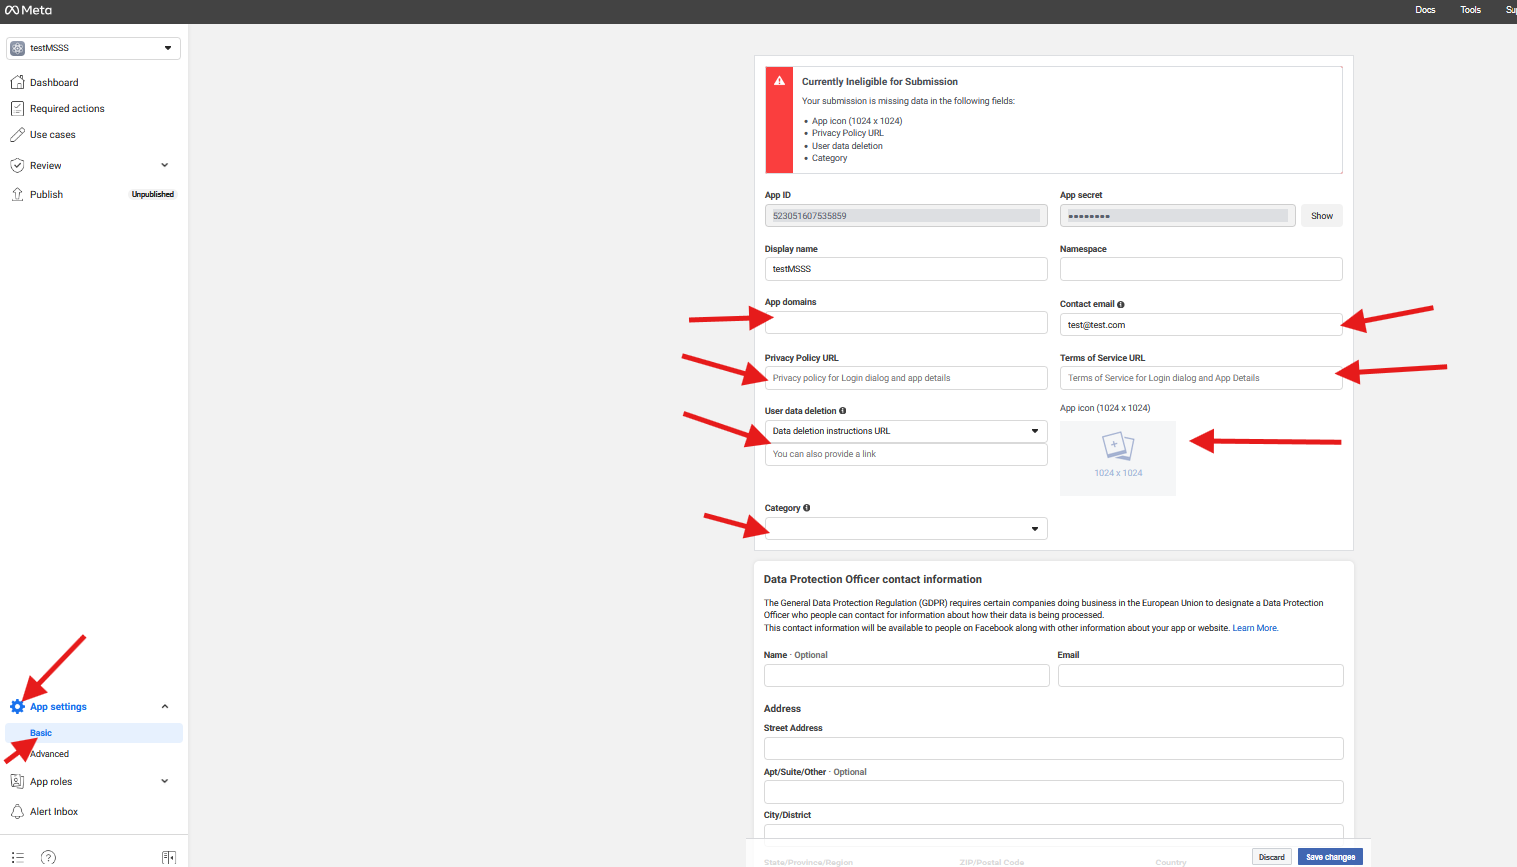Click the DPO Name field

[x=906, y=675]
